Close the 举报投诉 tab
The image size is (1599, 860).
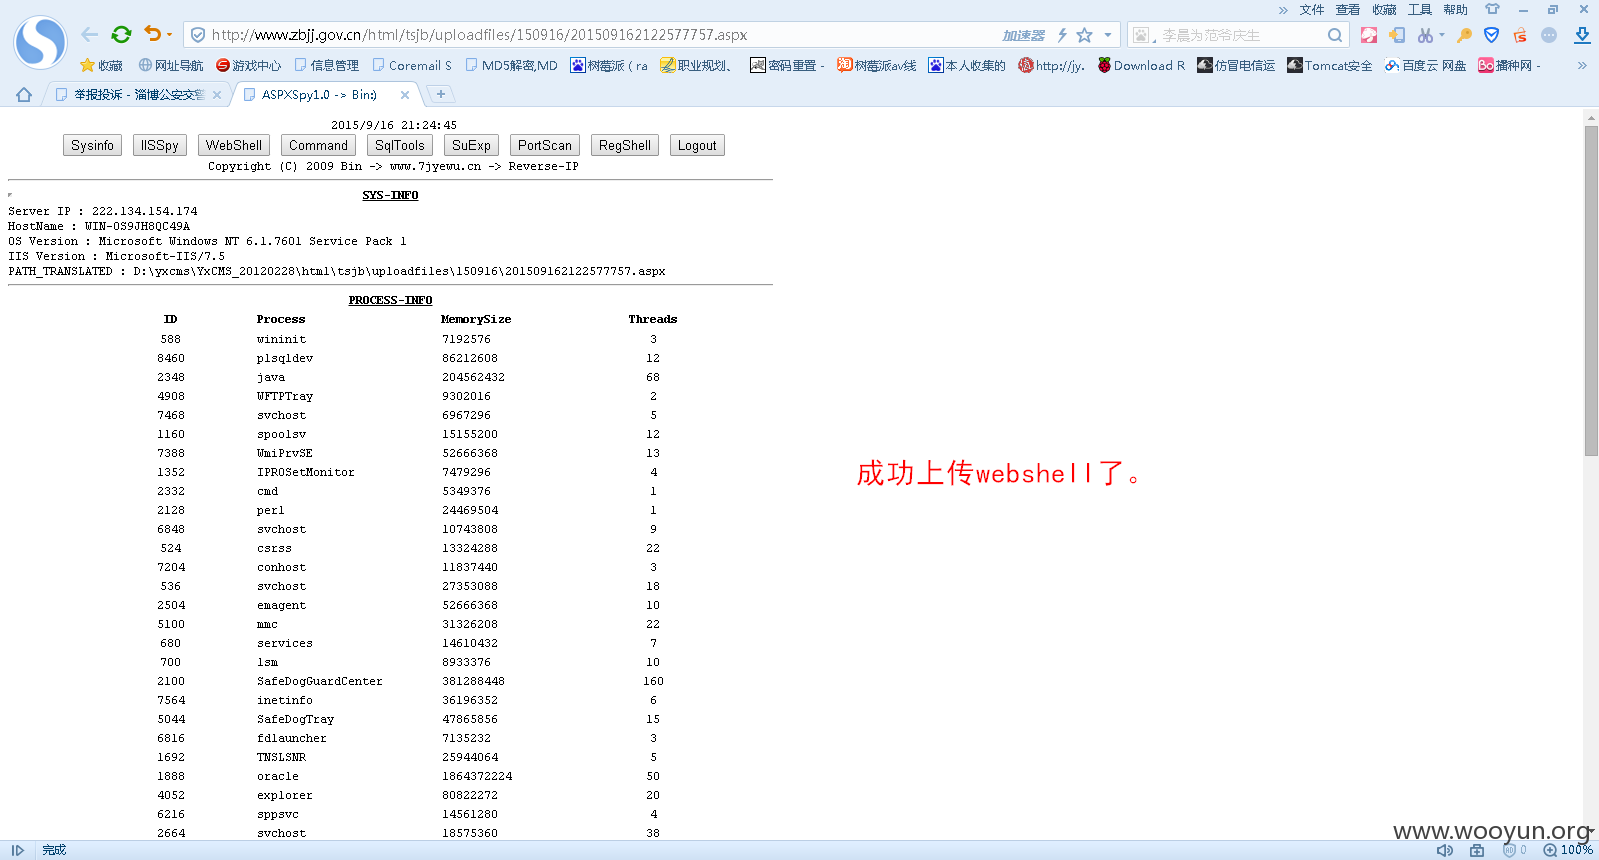tap(217, 95)
